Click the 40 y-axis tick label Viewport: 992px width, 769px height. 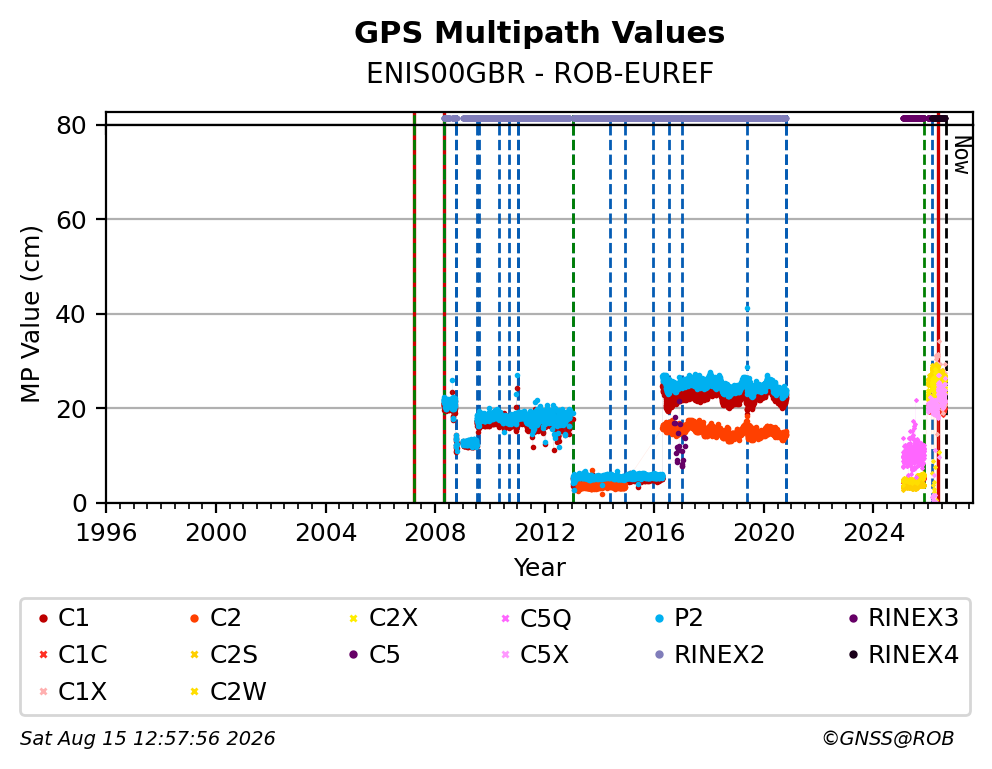(71, 314)
